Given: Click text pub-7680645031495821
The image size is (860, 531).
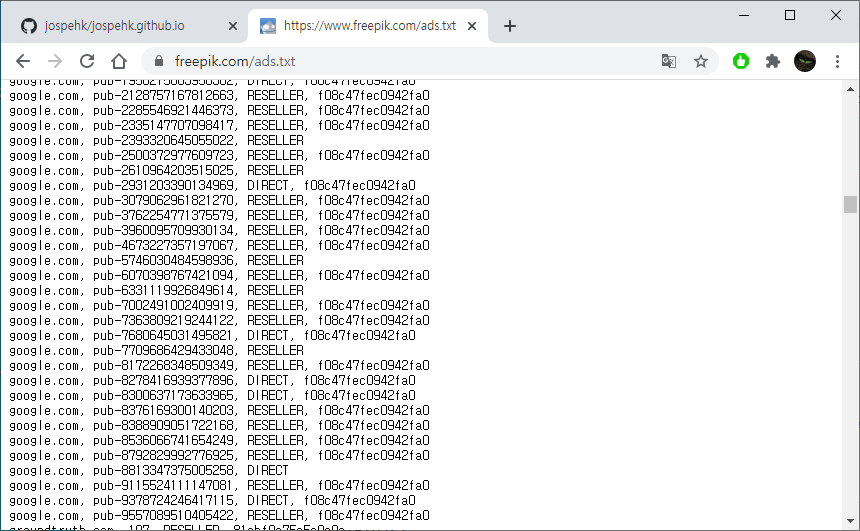Looking at the screenshot, I should [165, 335].
